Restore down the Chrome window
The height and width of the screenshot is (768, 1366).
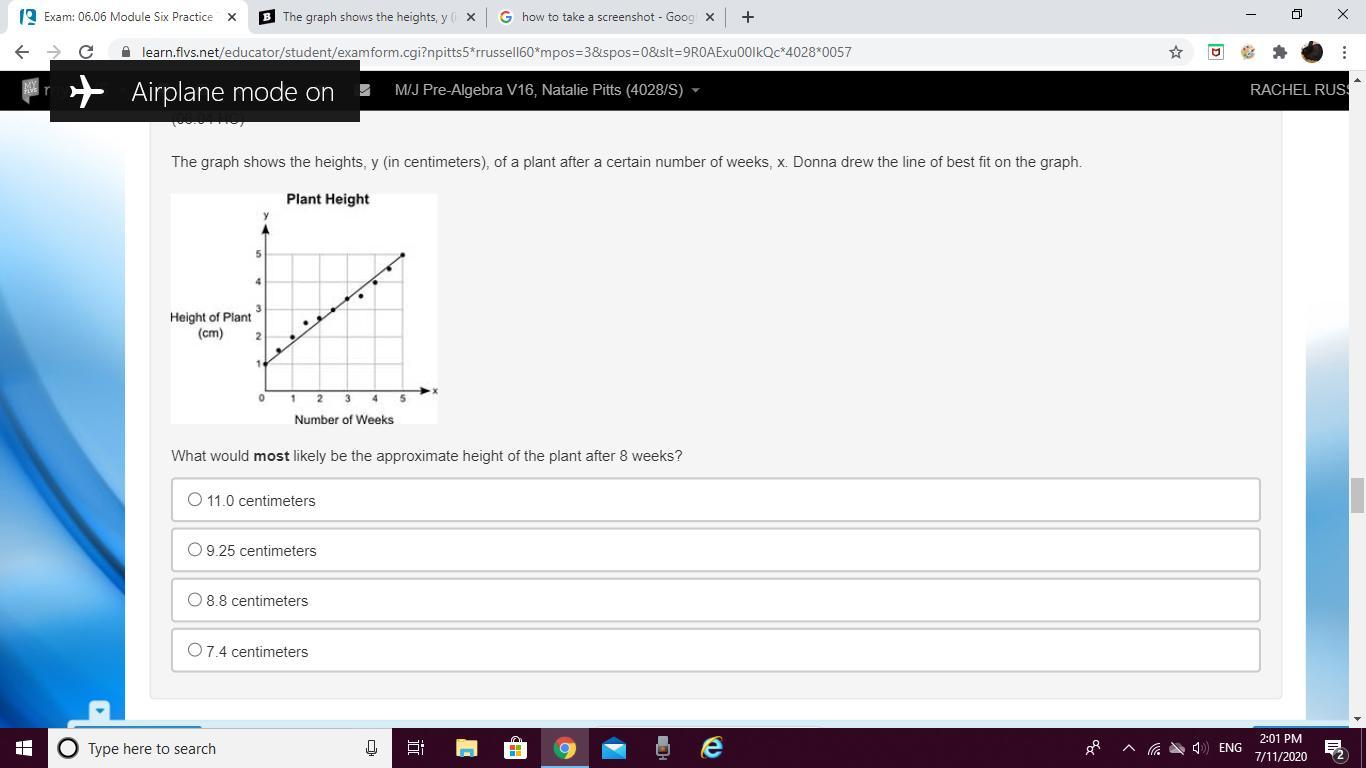click(1297, 15)
